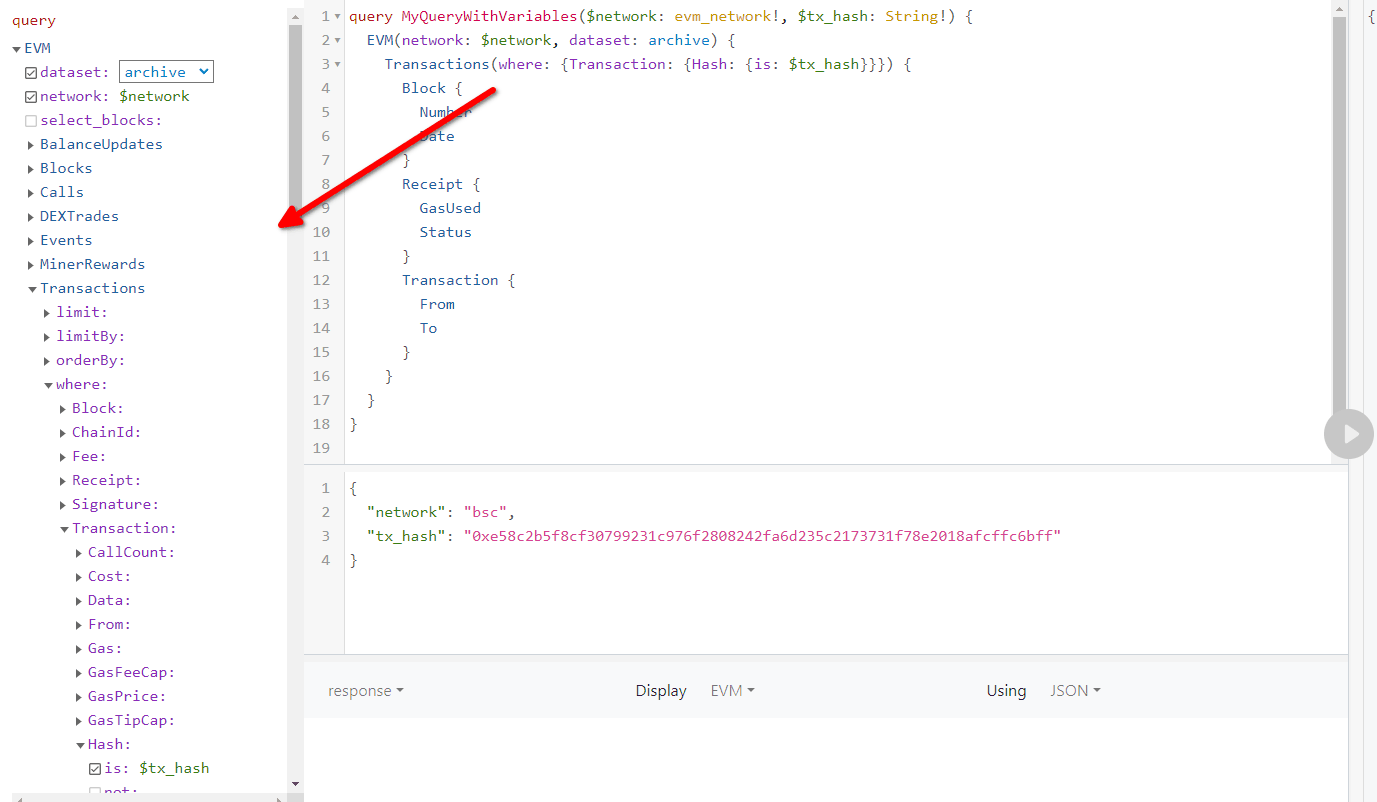Expand the Cost: field
This screenshot has height=802, width=1377.
click(x=79, y=577)
